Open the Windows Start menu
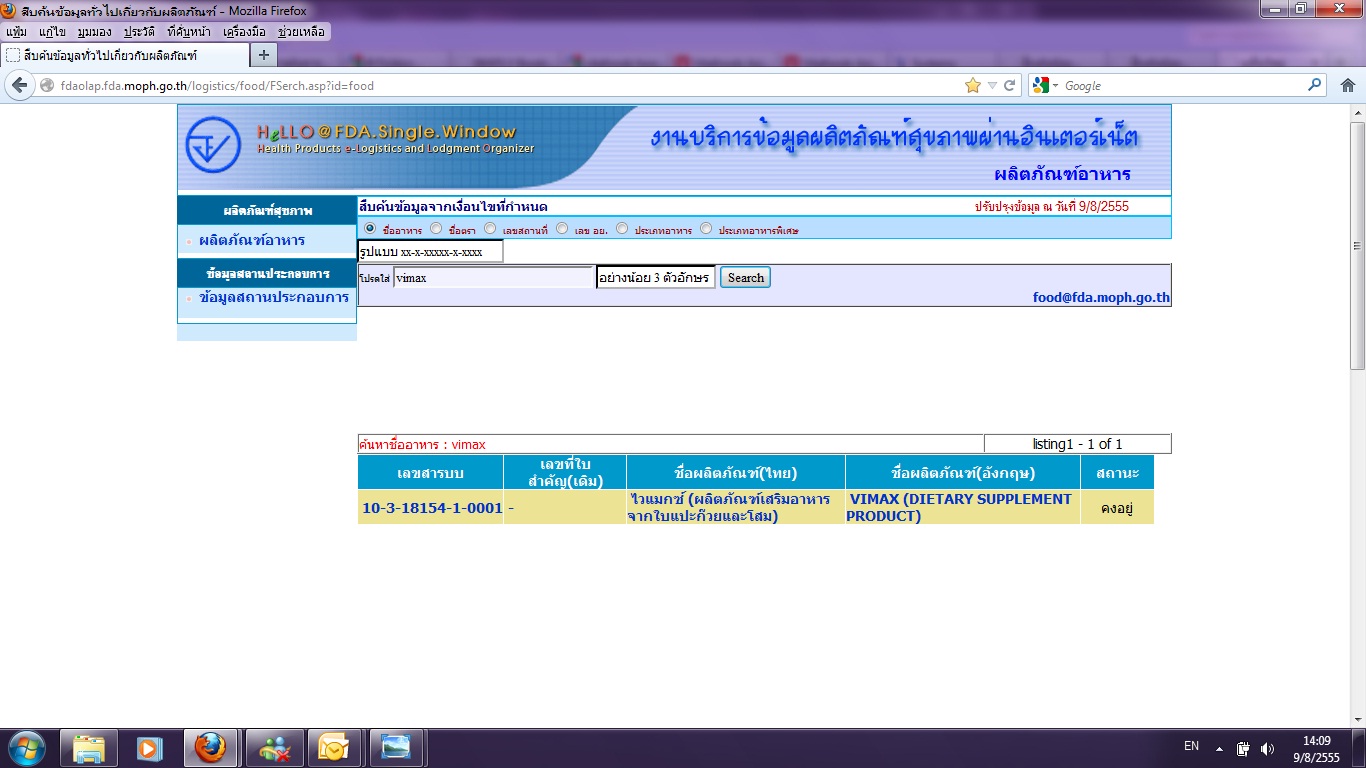 coord(26,747)
